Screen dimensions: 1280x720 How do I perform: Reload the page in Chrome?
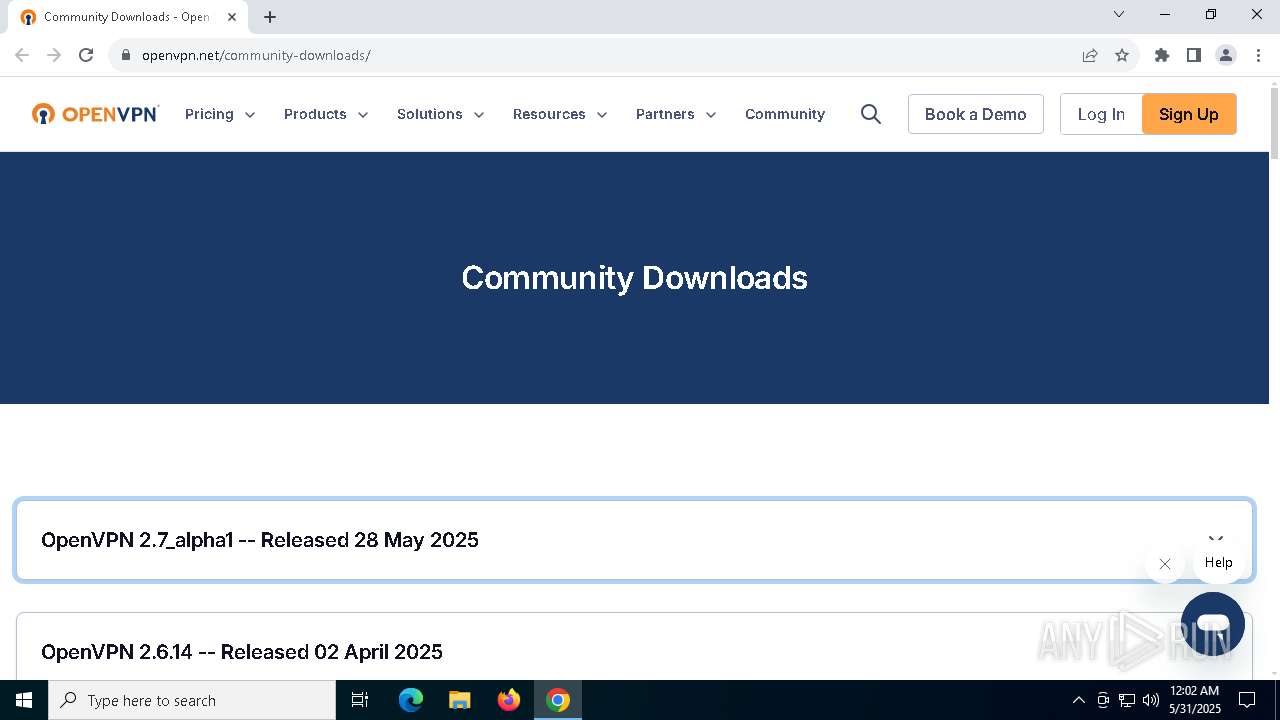pyautogui.click(x=86, y=55)
